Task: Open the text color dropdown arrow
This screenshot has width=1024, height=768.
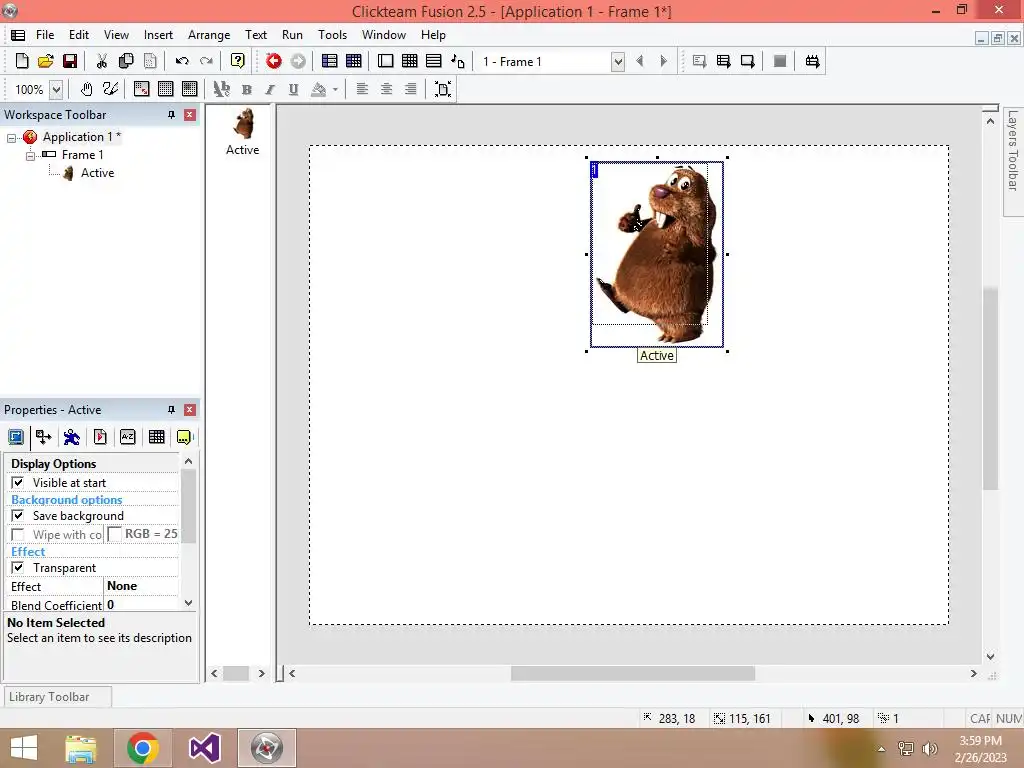Action: (335, 89)
